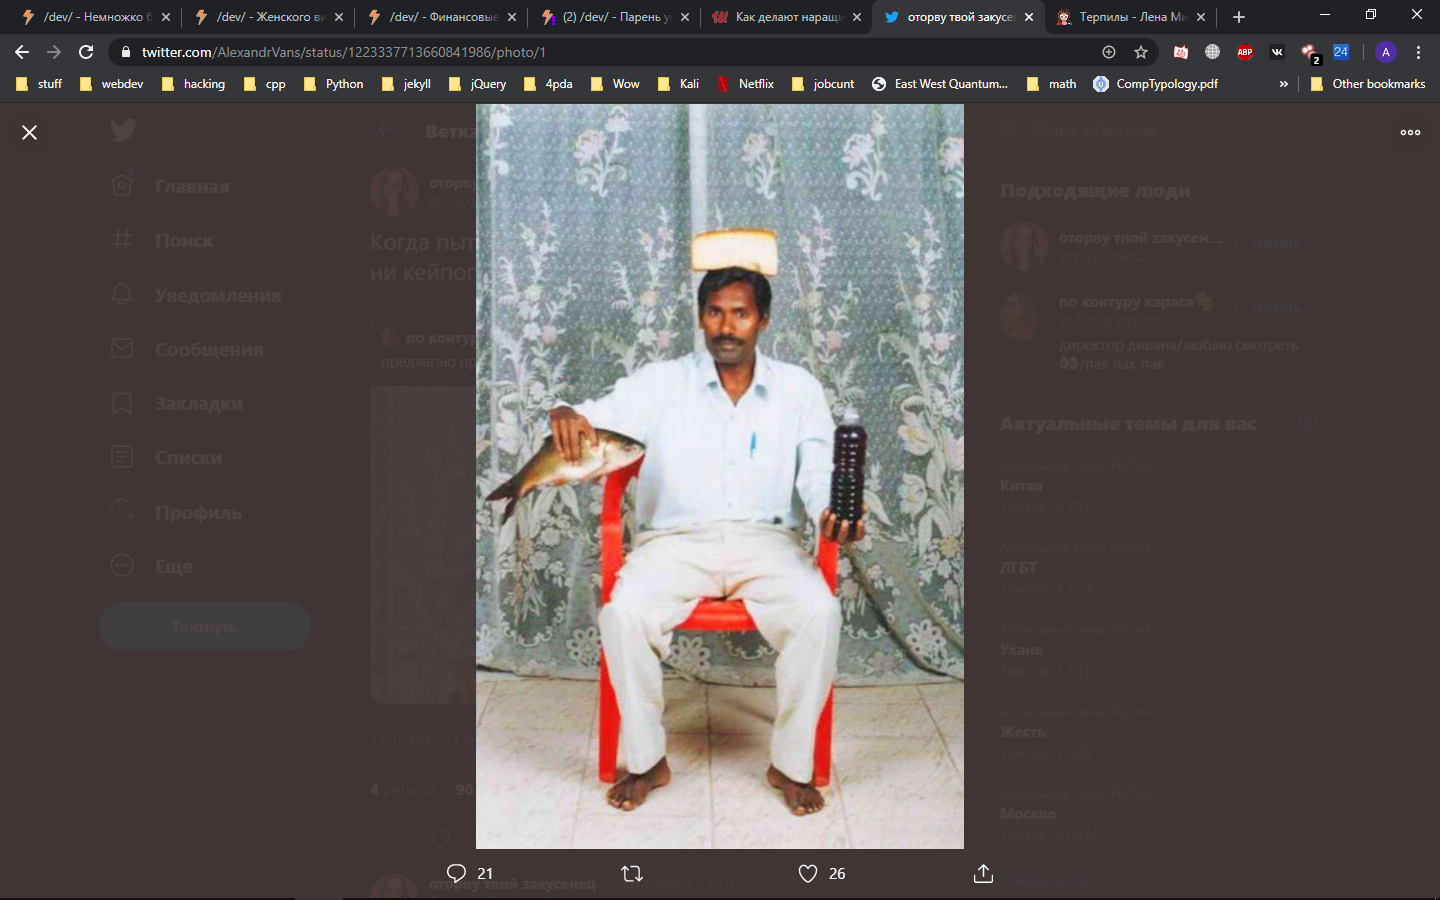Open the 'math' bookmarks folder
1440x900 pixels.
[1052, 84]
